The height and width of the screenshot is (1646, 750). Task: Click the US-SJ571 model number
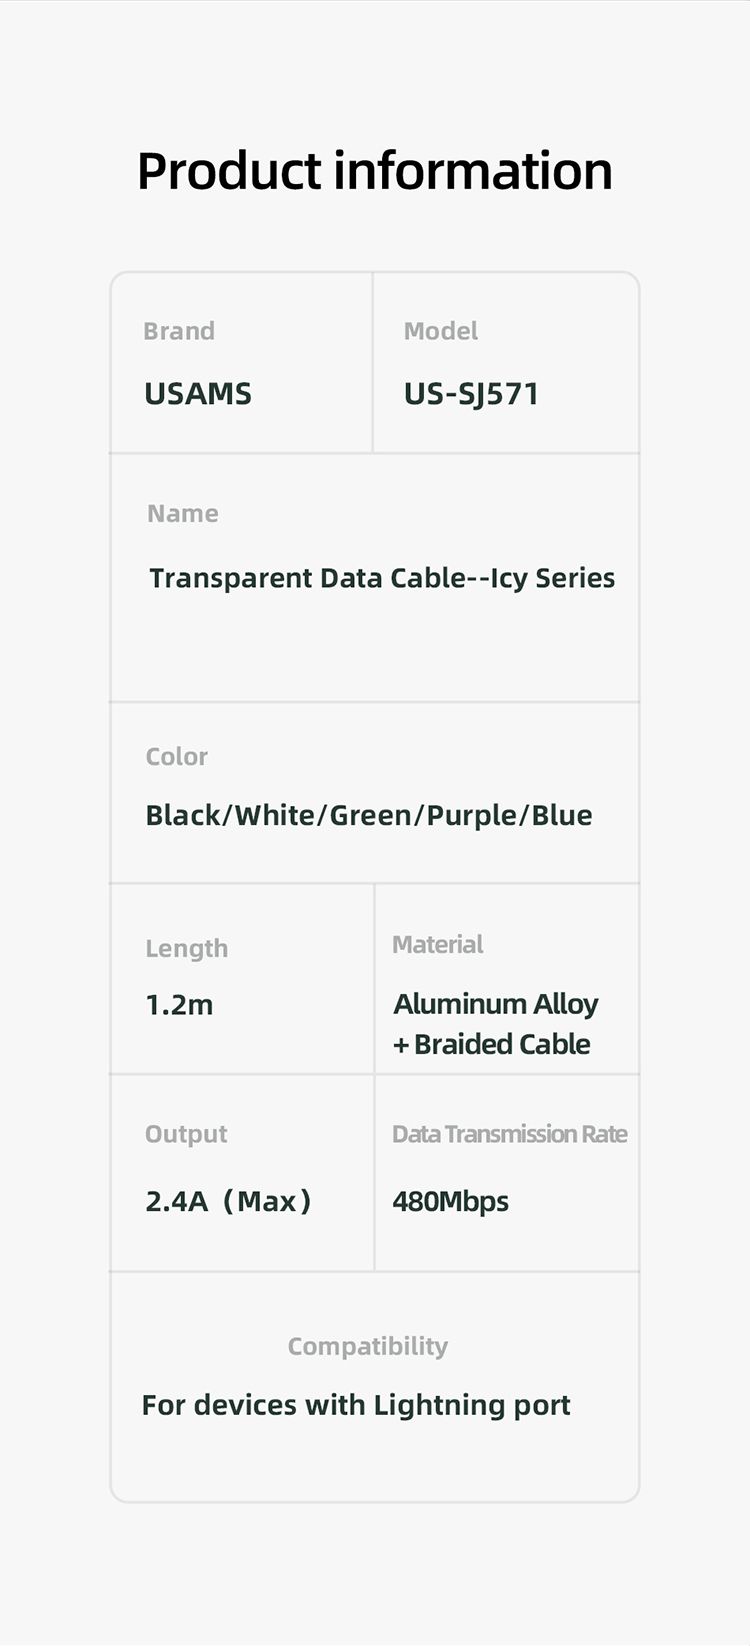pos(471,394)
